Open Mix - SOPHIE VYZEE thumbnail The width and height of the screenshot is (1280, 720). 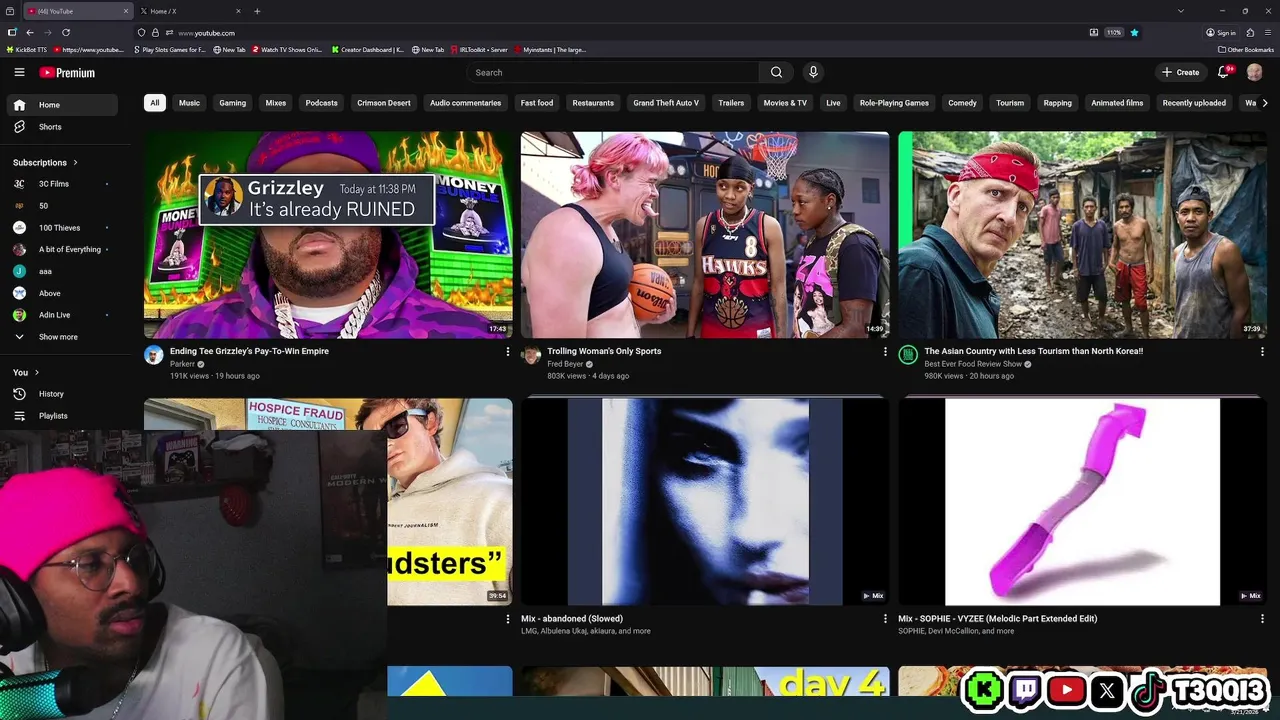click(1082, 502)
